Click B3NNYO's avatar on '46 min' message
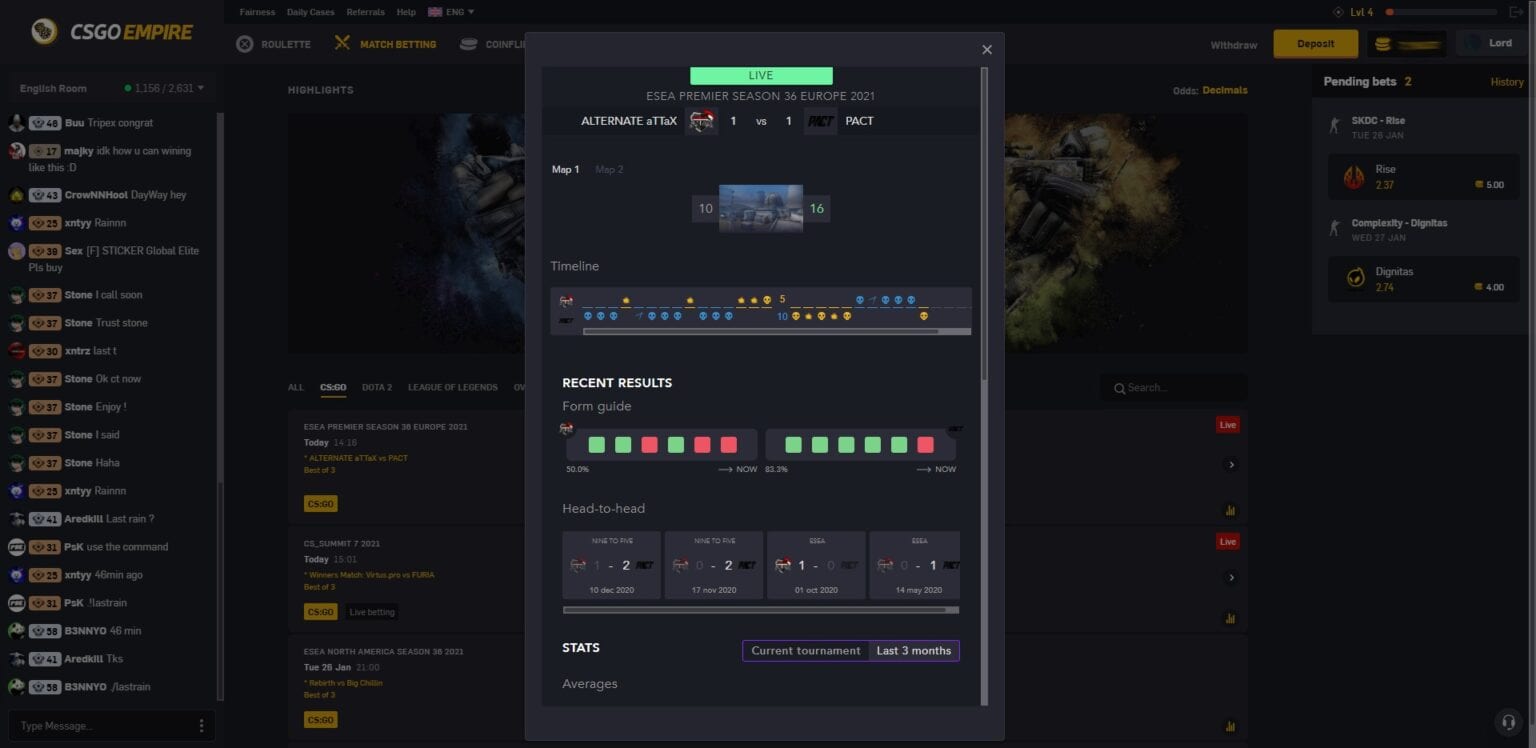 pyautogui.click(x=16, y=631)
